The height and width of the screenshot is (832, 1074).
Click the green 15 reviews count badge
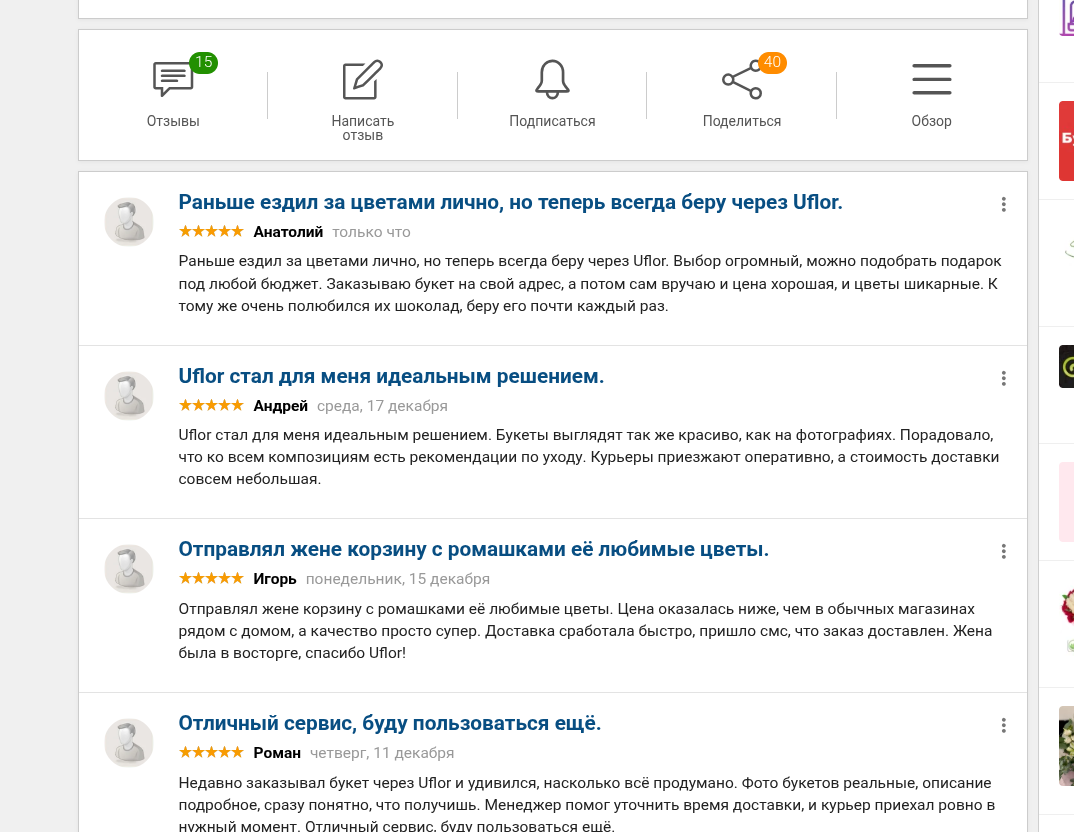pyautogui.click(x=203, y=62)
